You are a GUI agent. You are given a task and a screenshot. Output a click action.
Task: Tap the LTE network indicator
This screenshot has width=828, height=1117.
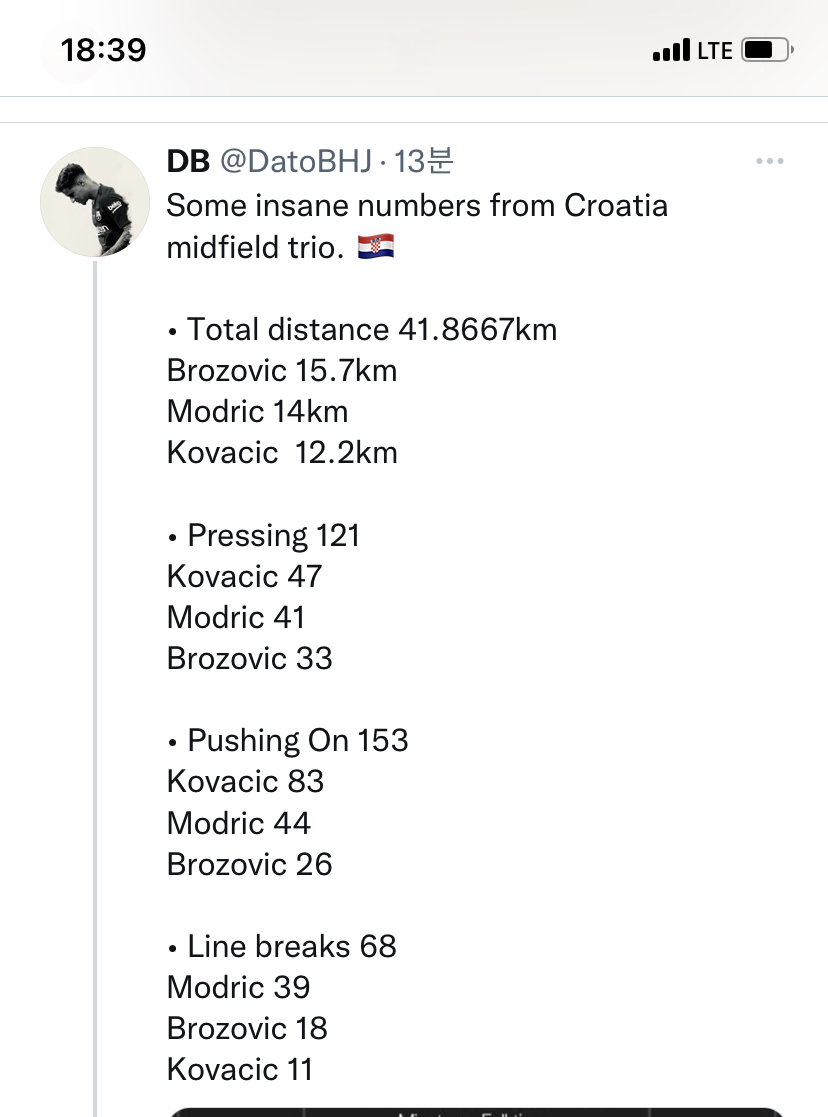coord(715,50)
